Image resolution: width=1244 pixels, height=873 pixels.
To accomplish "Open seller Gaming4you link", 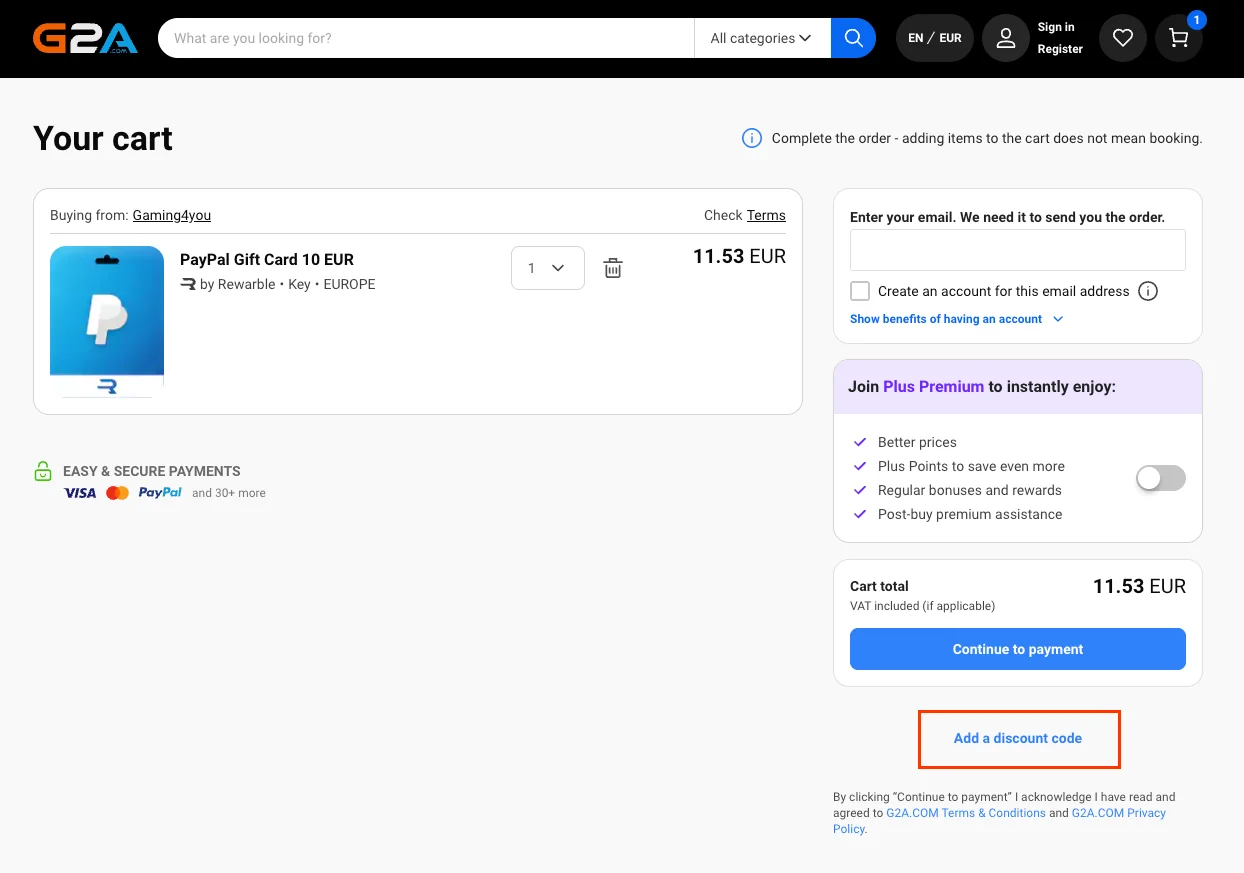I will coord(172,215).
